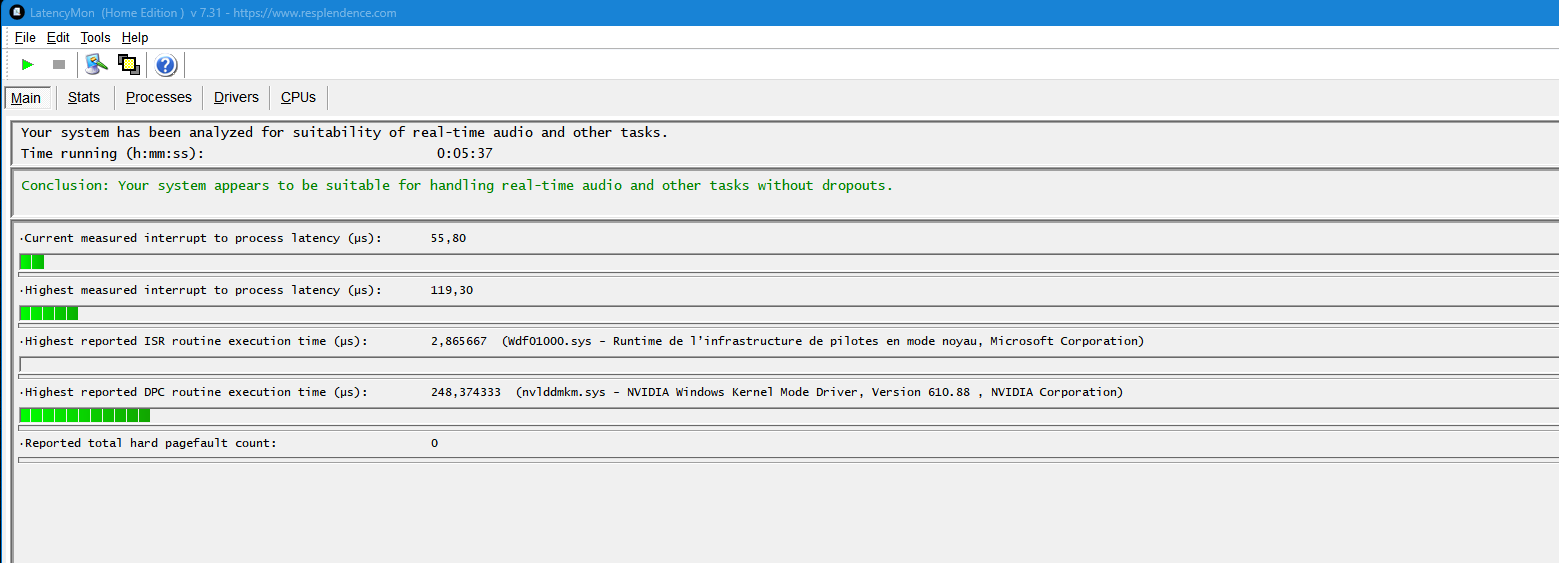Viewport: 1559px width, 563px height.
Task: Click the green Conclusion text line
Action: point(457,185)
